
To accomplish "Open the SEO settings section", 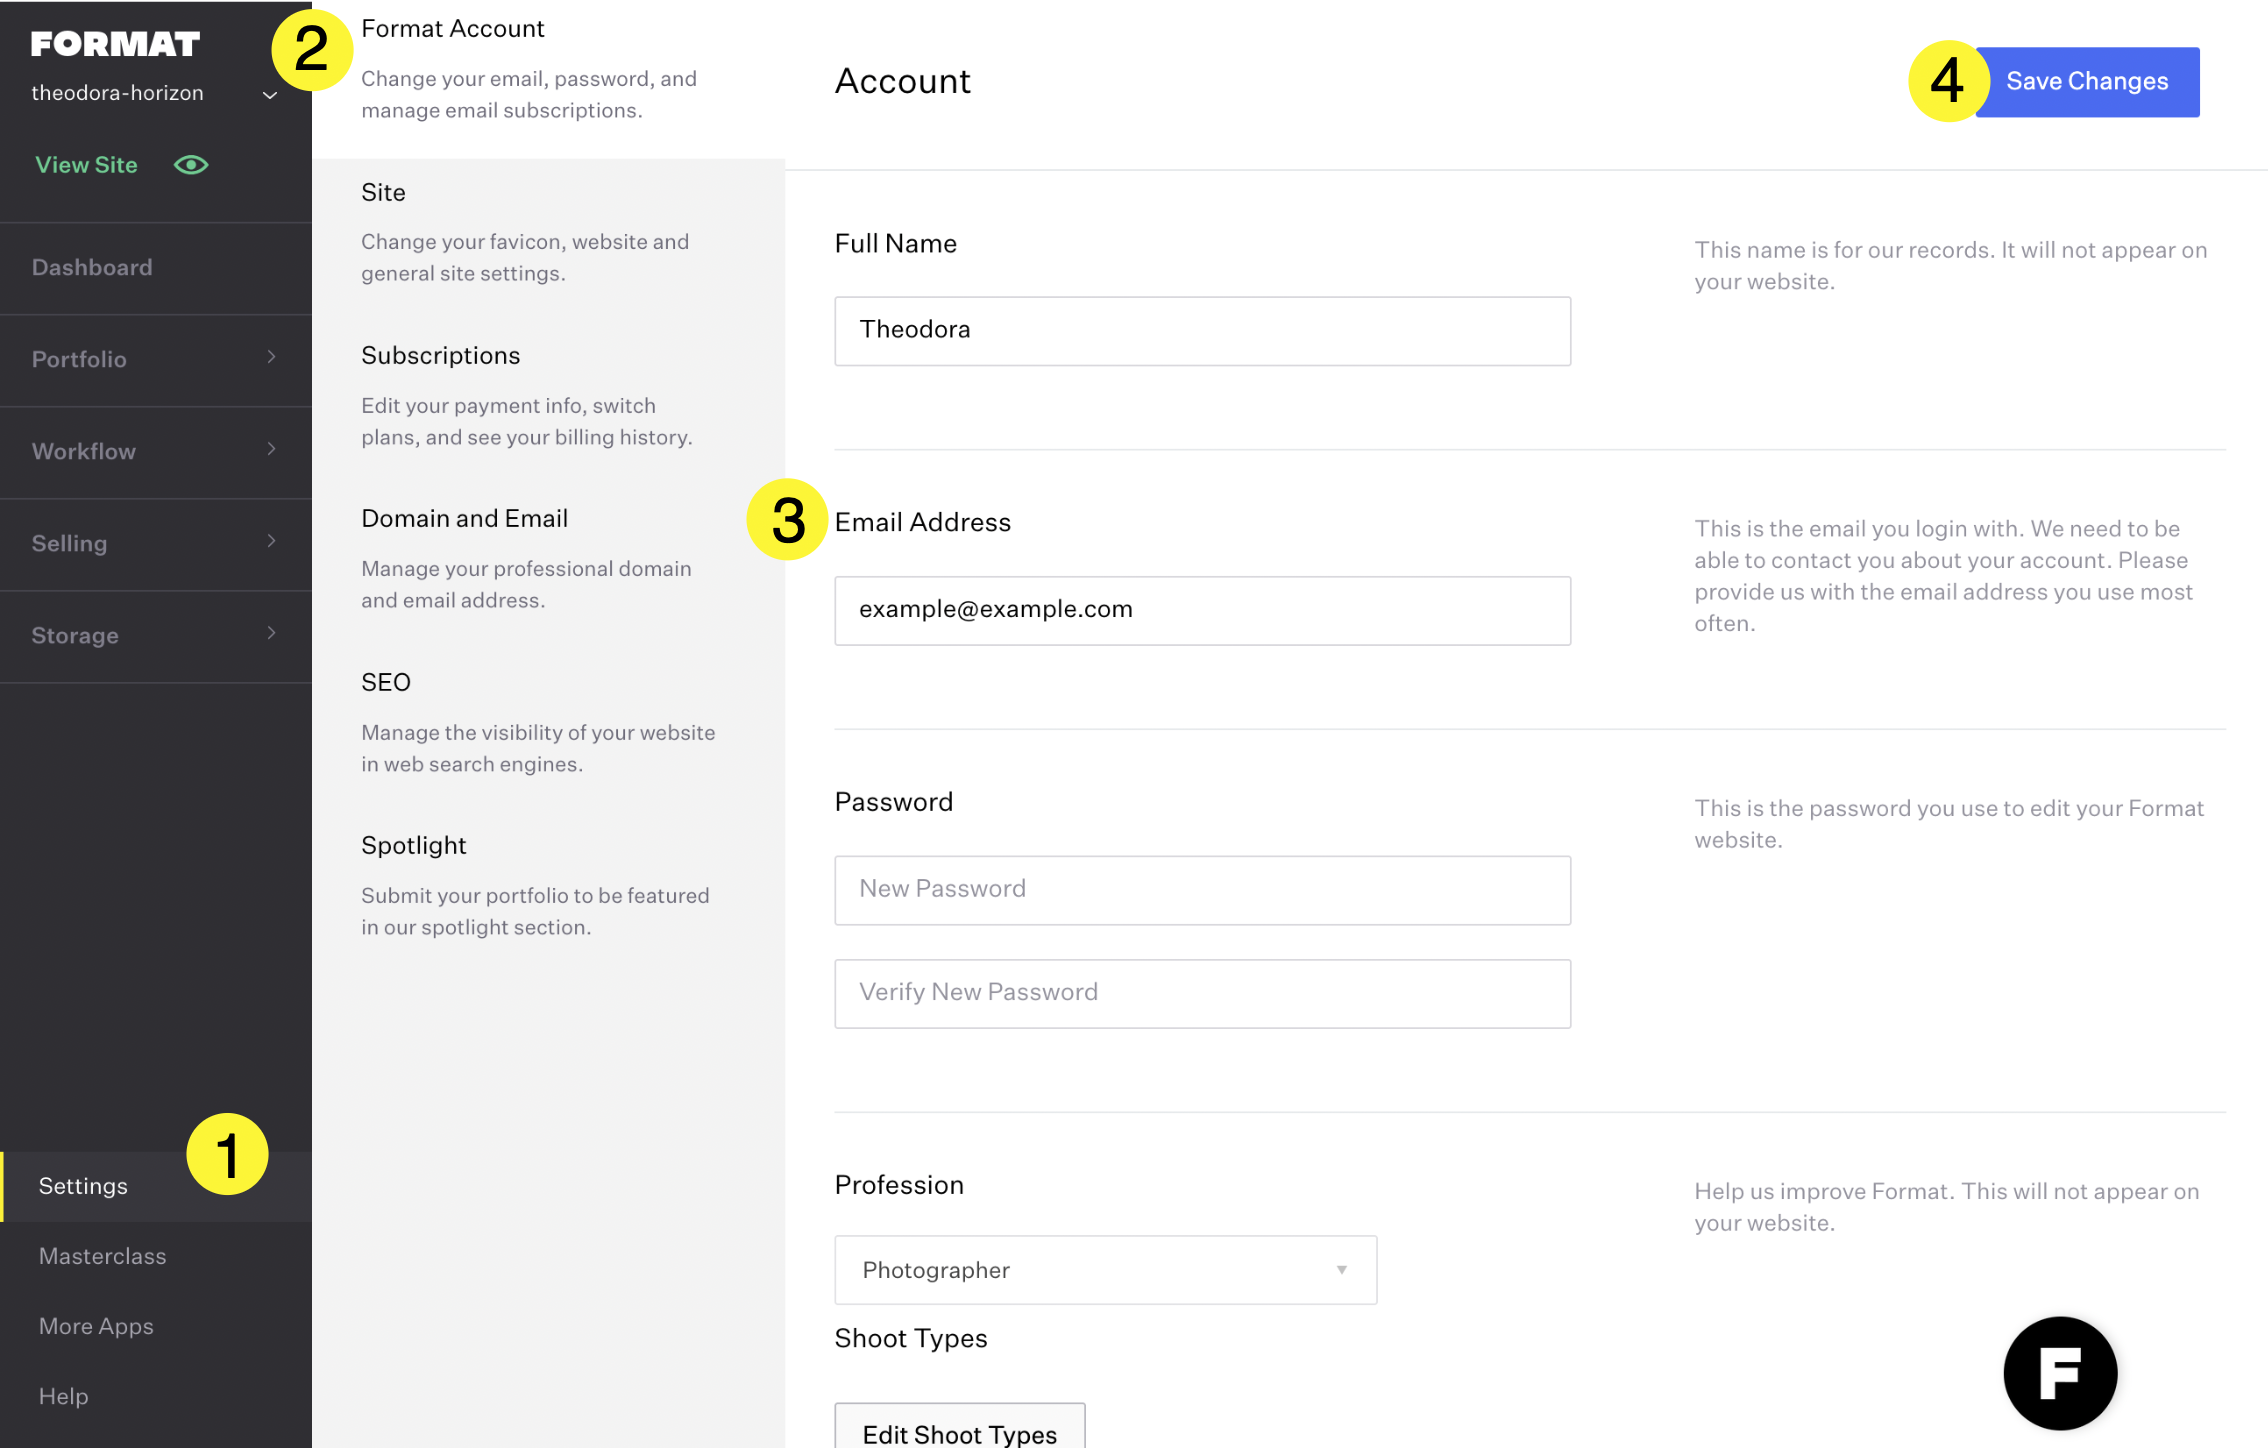I will 386,683.
